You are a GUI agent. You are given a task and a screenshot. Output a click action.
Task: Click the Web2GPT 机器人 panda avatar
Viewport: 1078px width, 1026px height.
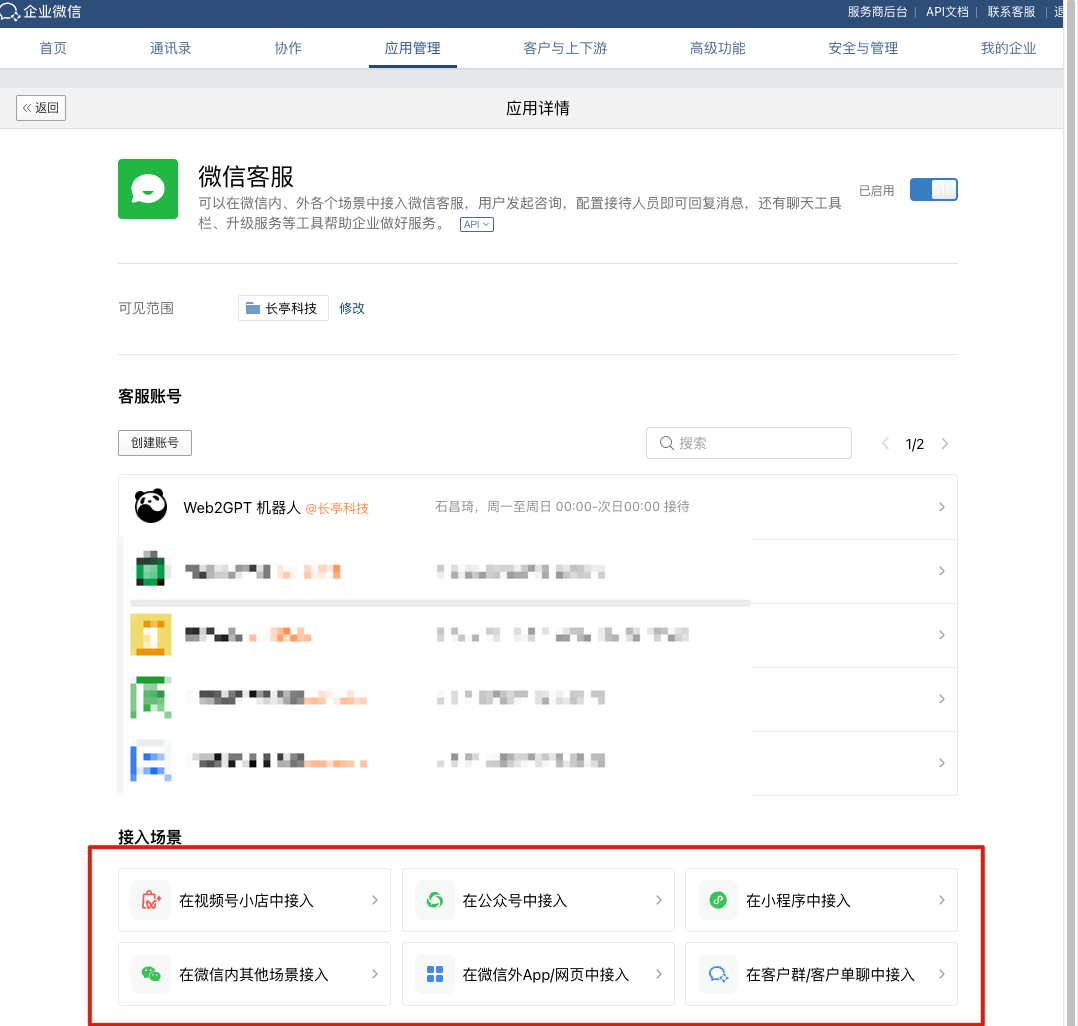pos(151,507)
